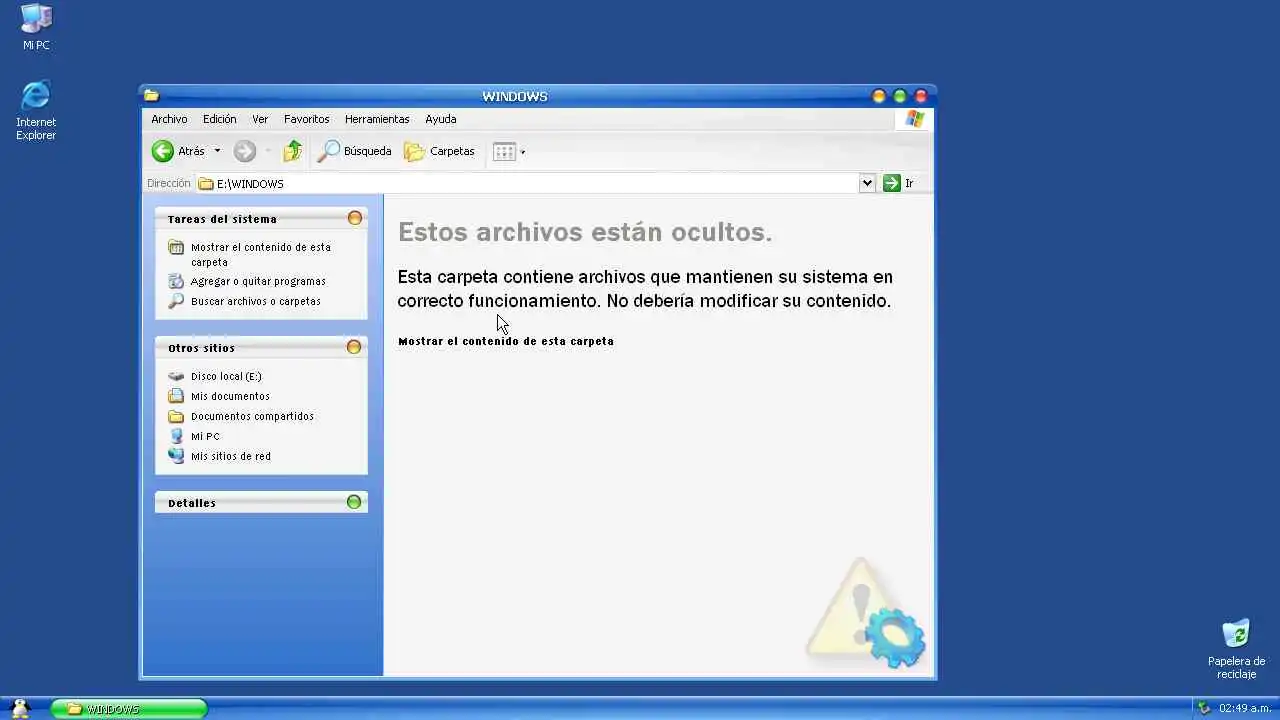Screen dimensions: 1280x720
Task: Click the E:\WINDOWS address field
Action: tap(528, 184)
